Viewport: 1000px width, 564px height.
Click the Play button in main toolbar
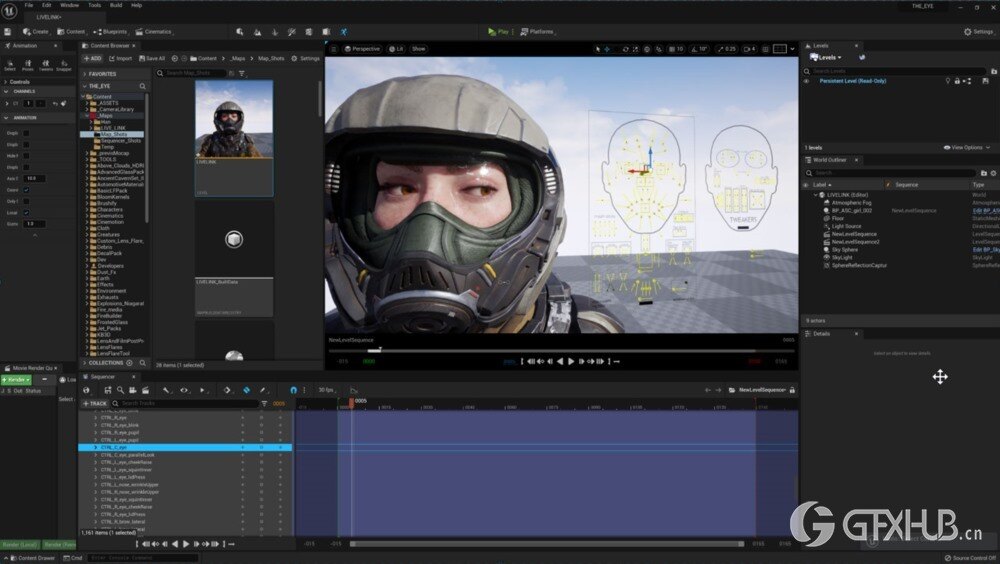pyautogui.click(x=499, y=31)
